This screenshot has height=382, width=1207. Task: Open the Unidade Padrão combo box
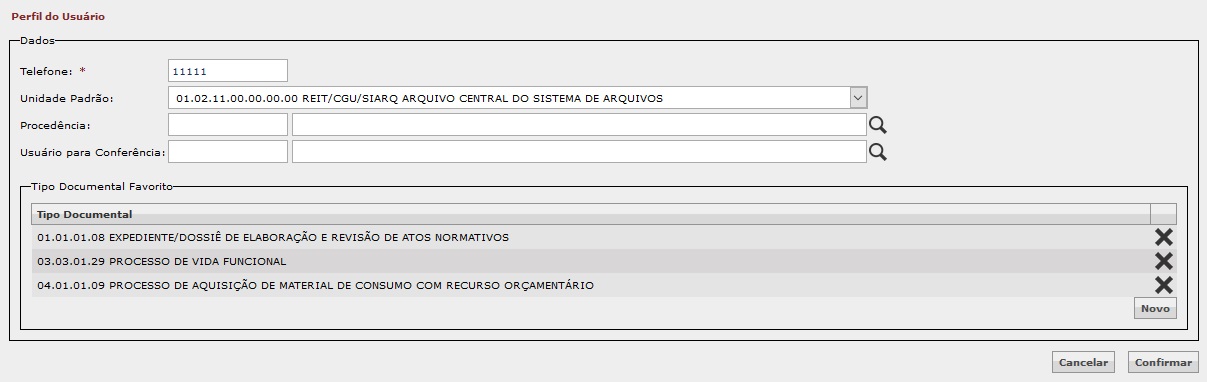518,98
